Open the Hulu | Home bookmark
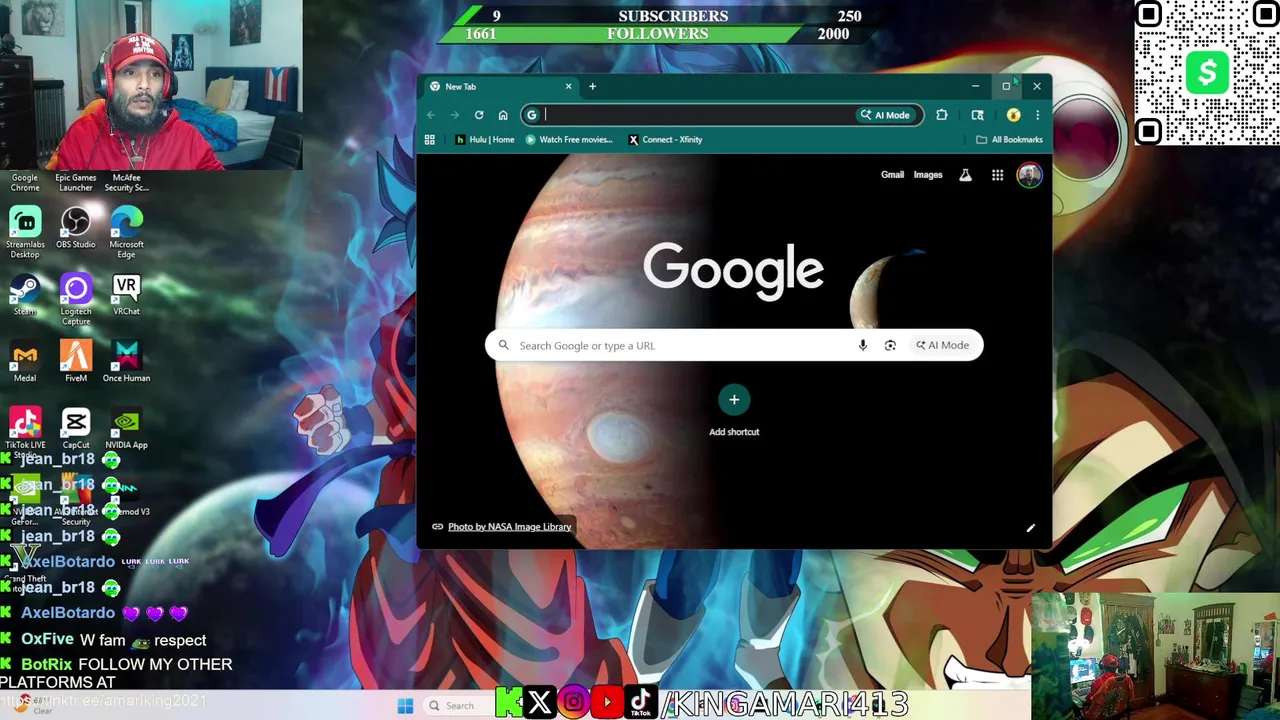 pos(485,140)
